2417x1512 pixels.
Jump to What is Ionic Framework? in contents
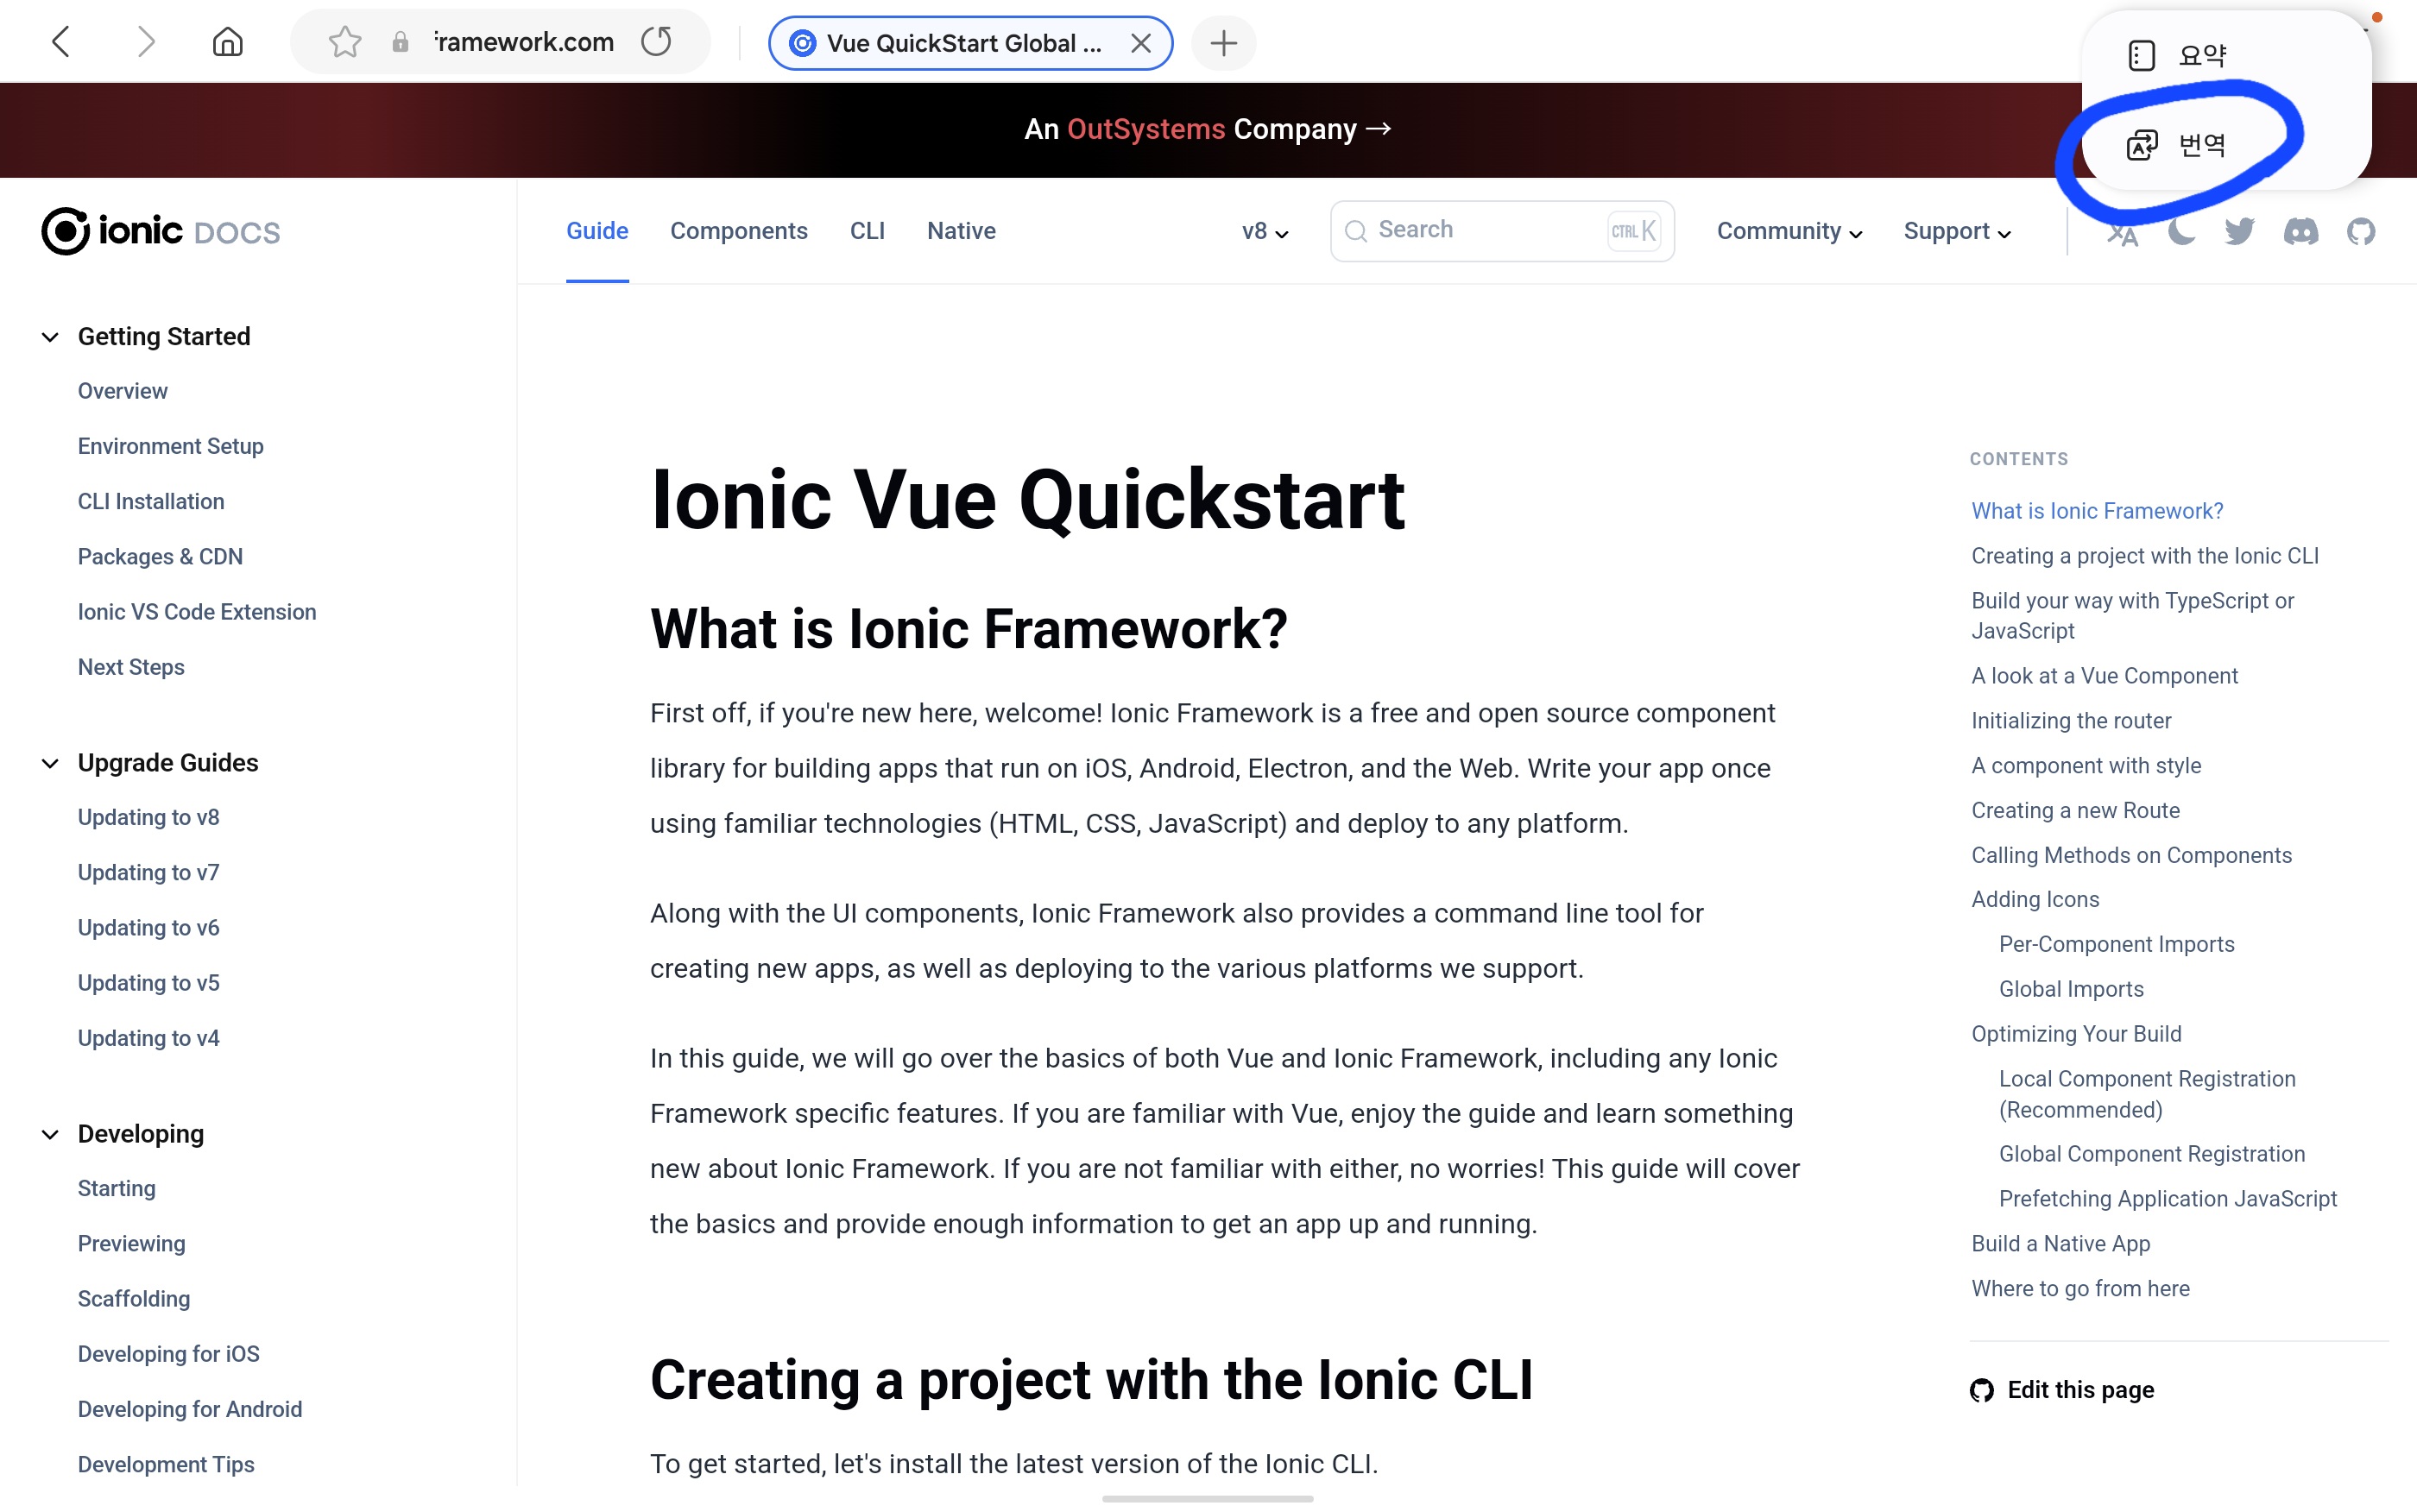2097,511
